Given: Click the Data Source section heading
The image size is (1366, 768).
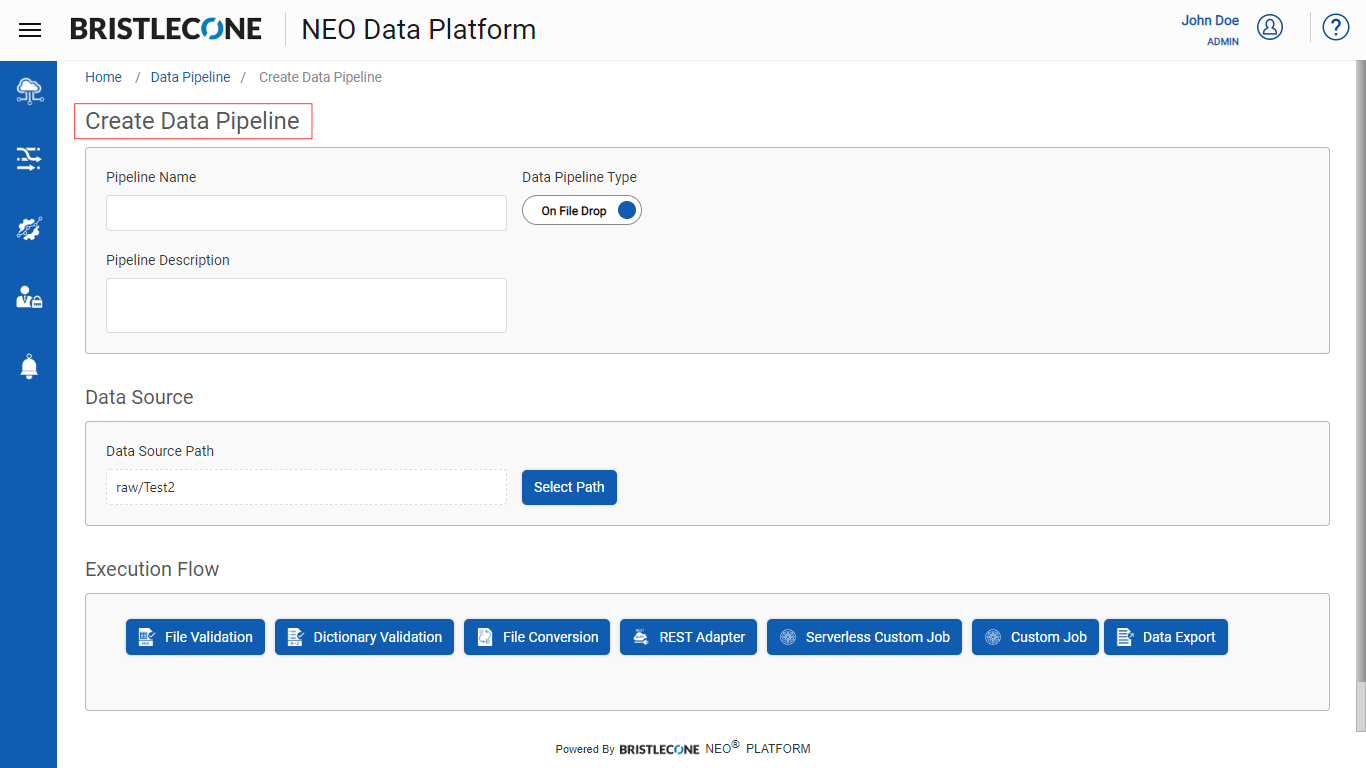Looking at the screenshot, I should (139, 397).
